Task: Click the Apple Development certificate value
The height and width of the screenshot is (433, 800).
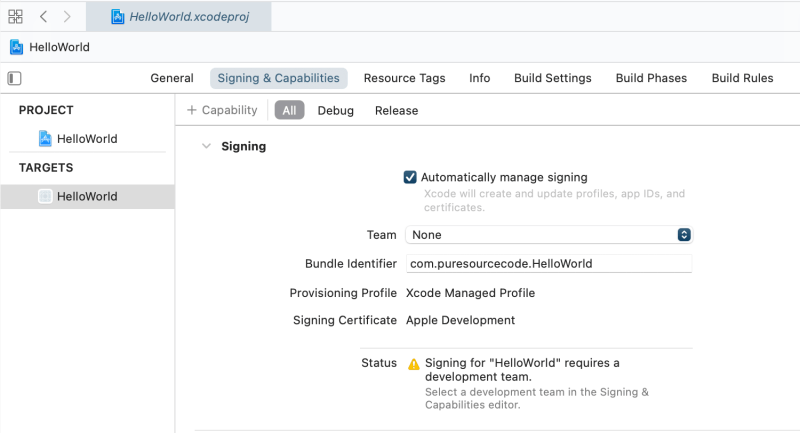Action: point(460,320)
